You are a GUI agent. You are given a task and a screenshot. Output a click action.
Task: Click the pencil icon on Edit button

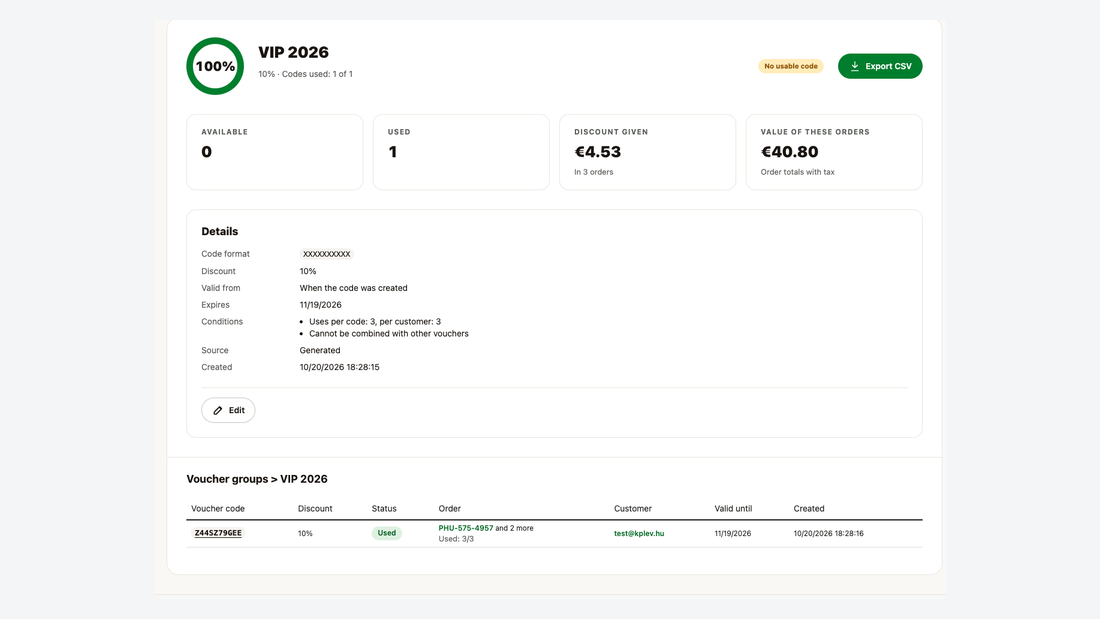(217, 411)
